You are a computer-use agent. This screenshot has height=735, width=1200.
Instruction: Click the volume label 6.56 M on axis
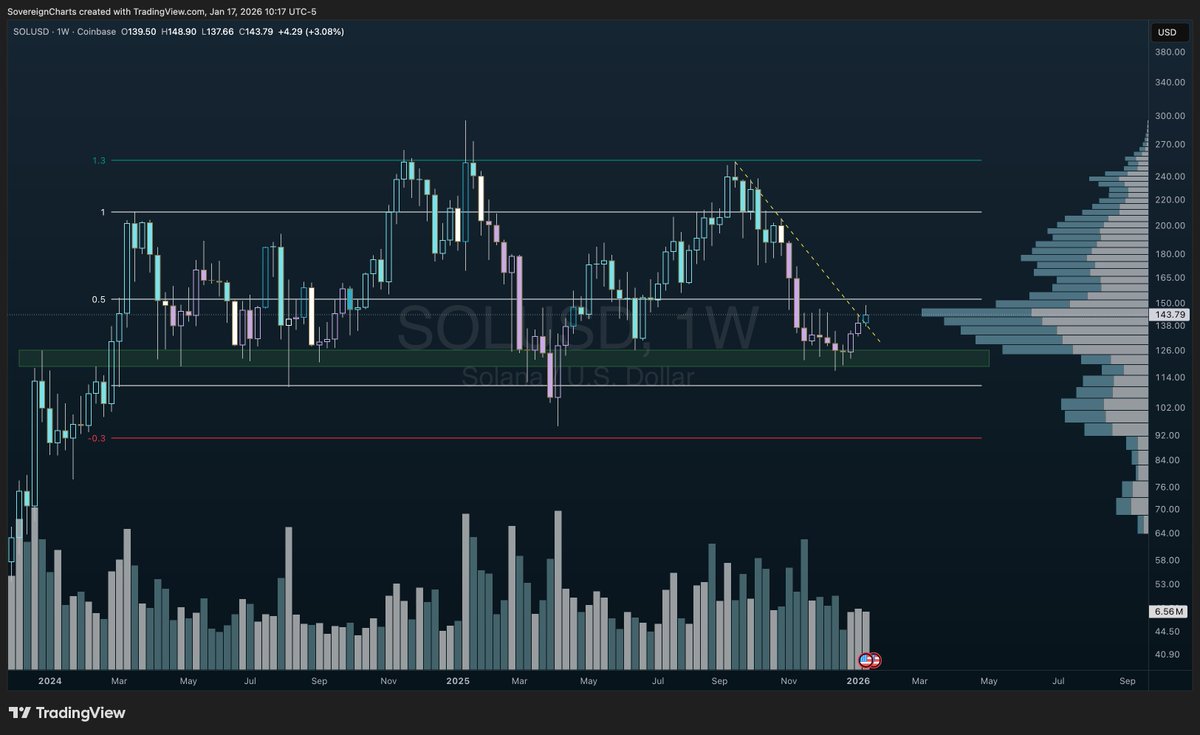pyautogui.click(x=1168, y=611)
